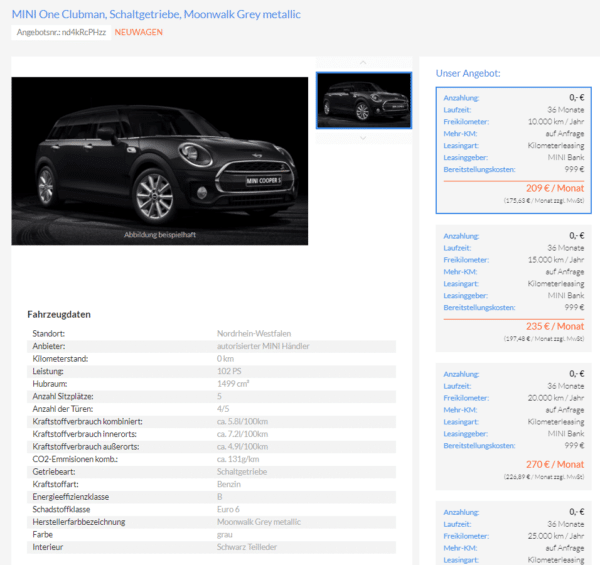Click the 'grau' Farbe value
Image resolution: width=600 pixels, height=565 pixels.
pyautogui.click(x=225, y=535)
